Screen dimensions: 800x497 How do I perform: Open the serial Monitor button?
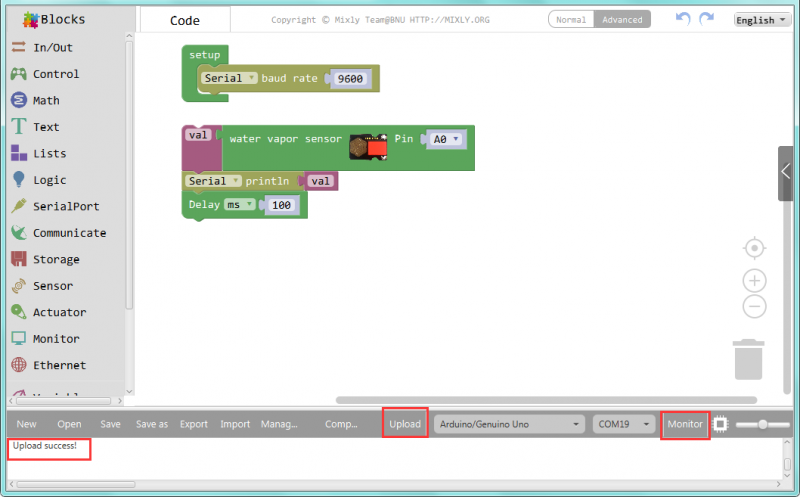coord(685,424)
